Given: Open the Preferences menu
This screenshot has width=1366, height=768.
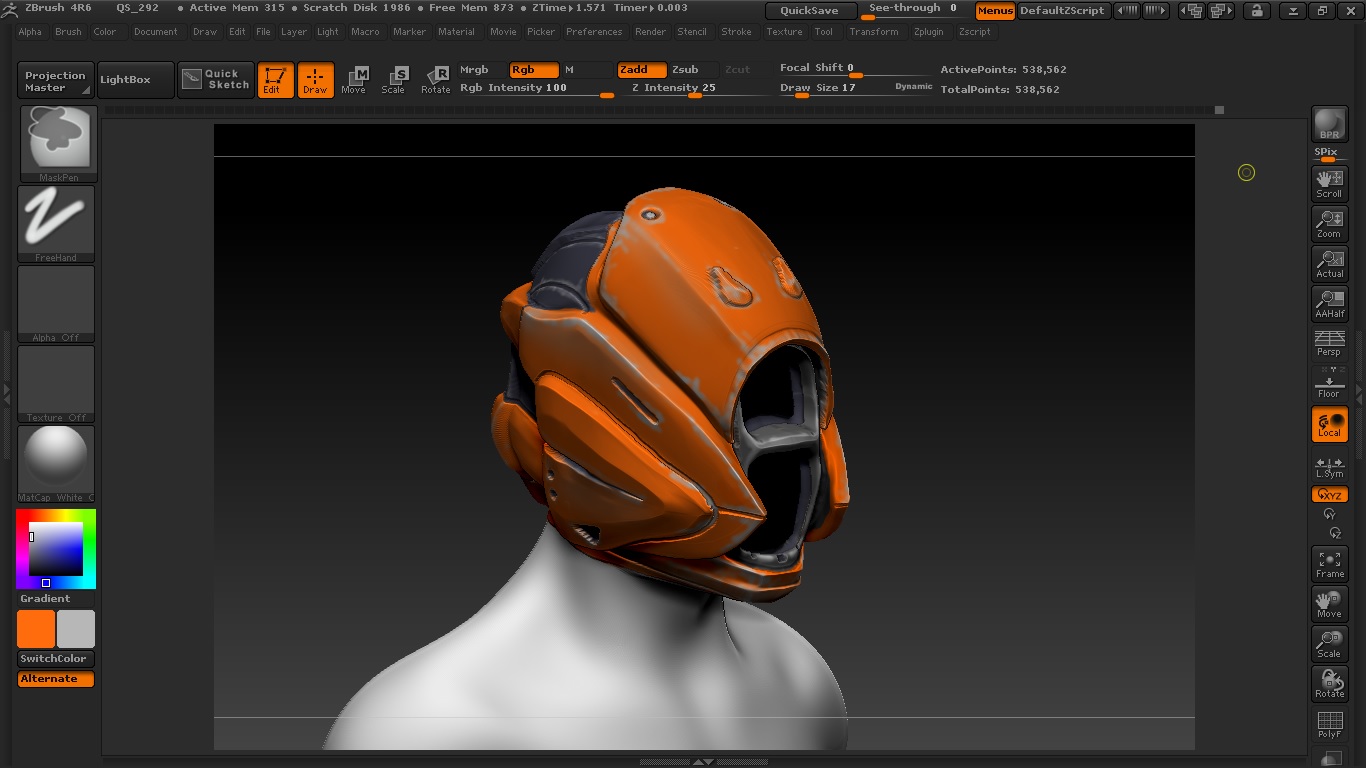Looking at the screenshot, I should tap(594, 32).
